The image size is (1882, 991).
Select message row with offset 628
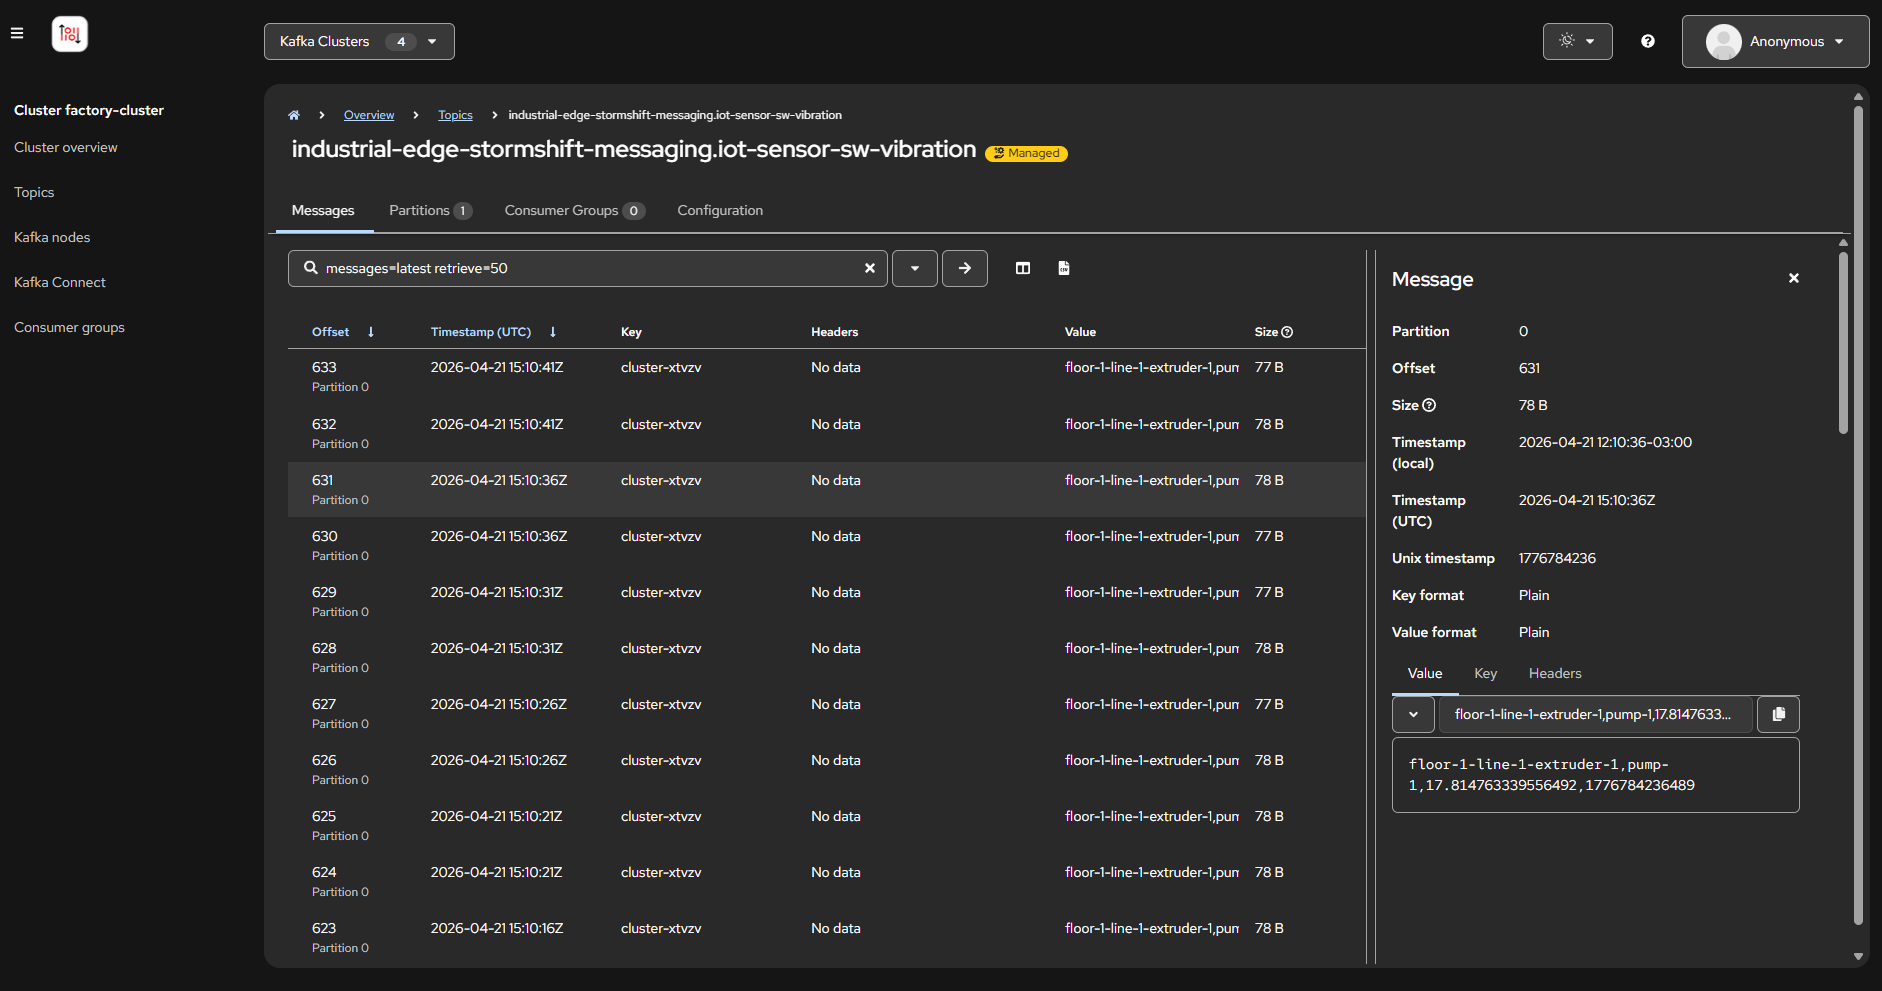827,657
